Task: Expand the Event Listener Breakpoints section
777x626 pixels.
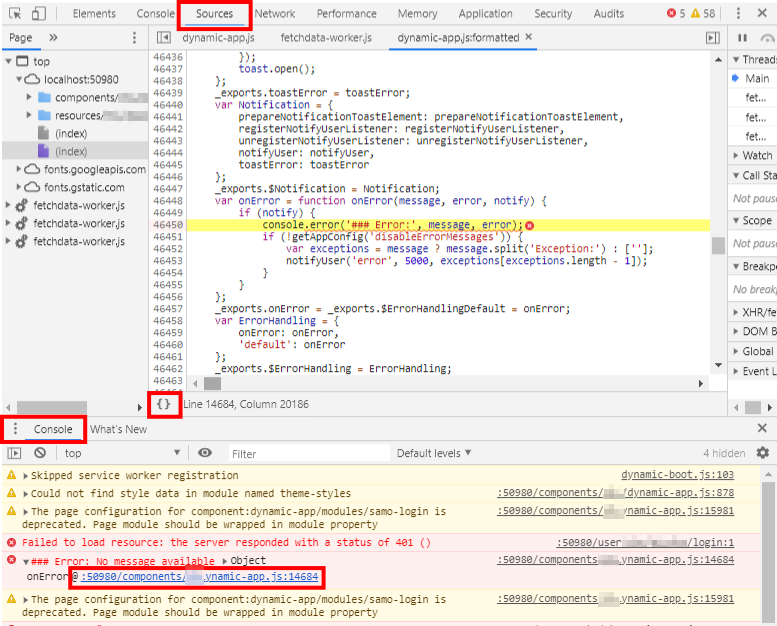Action: [736, 371]
